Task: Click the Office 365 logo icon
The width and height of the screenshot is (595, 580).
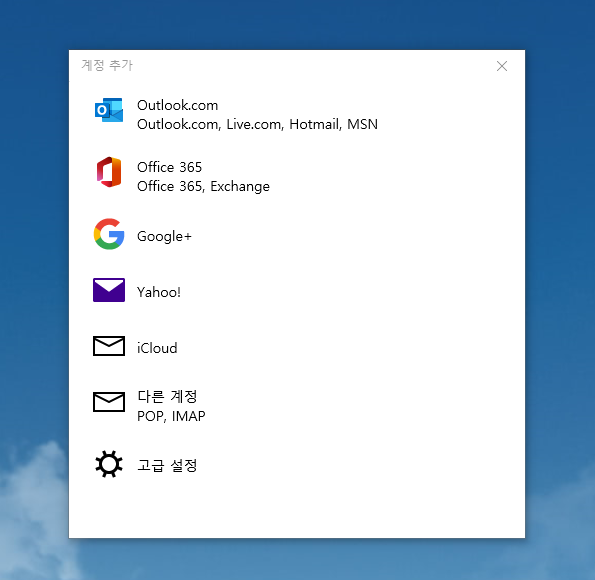Action: pos(109,172)
